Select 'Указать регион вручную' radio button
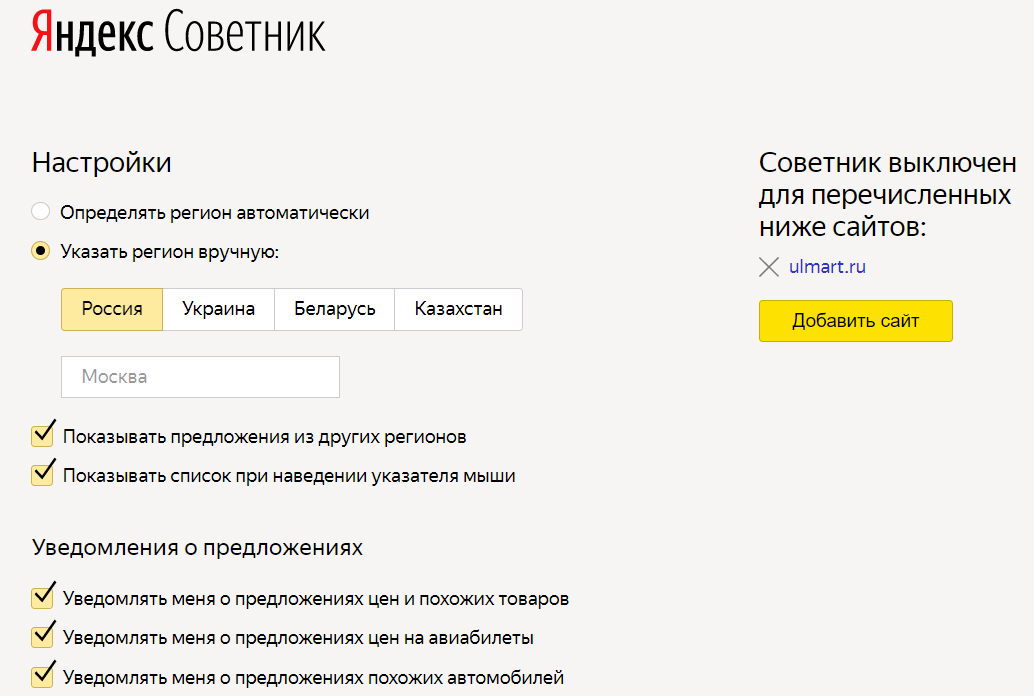The image size is (1034, 696). (x=41, y=251)
